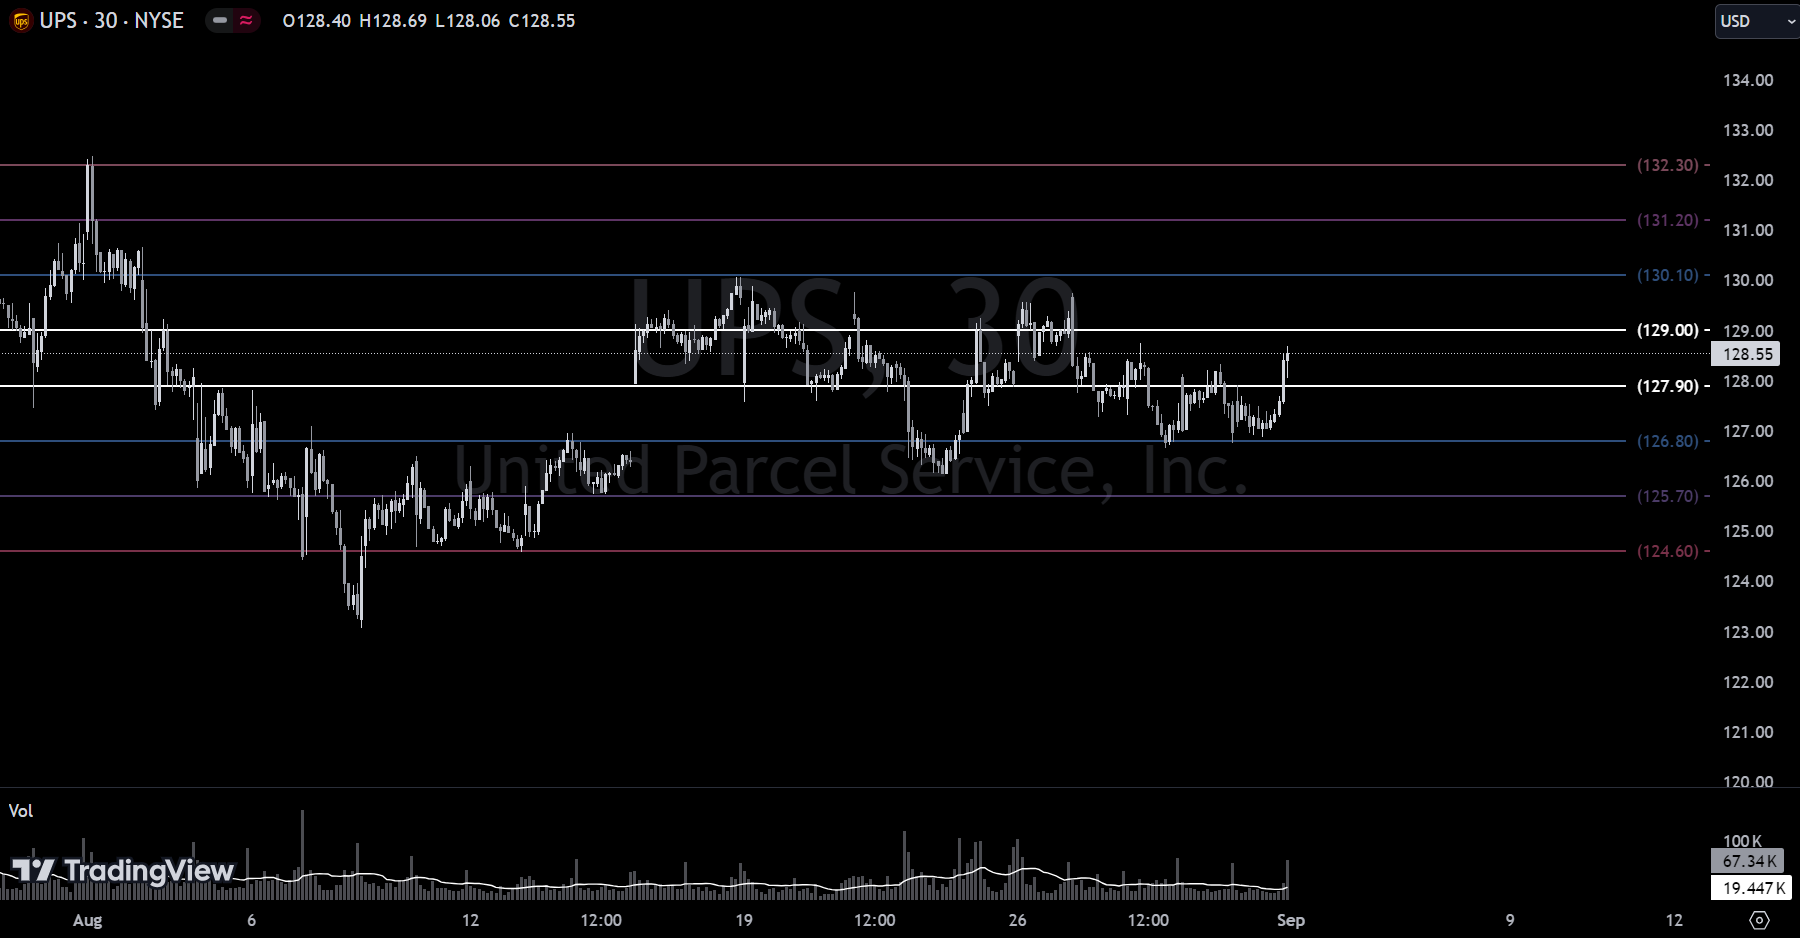
Task: Open the UPS · 30 · NYSE symbol title
Action: pos(111,21)
